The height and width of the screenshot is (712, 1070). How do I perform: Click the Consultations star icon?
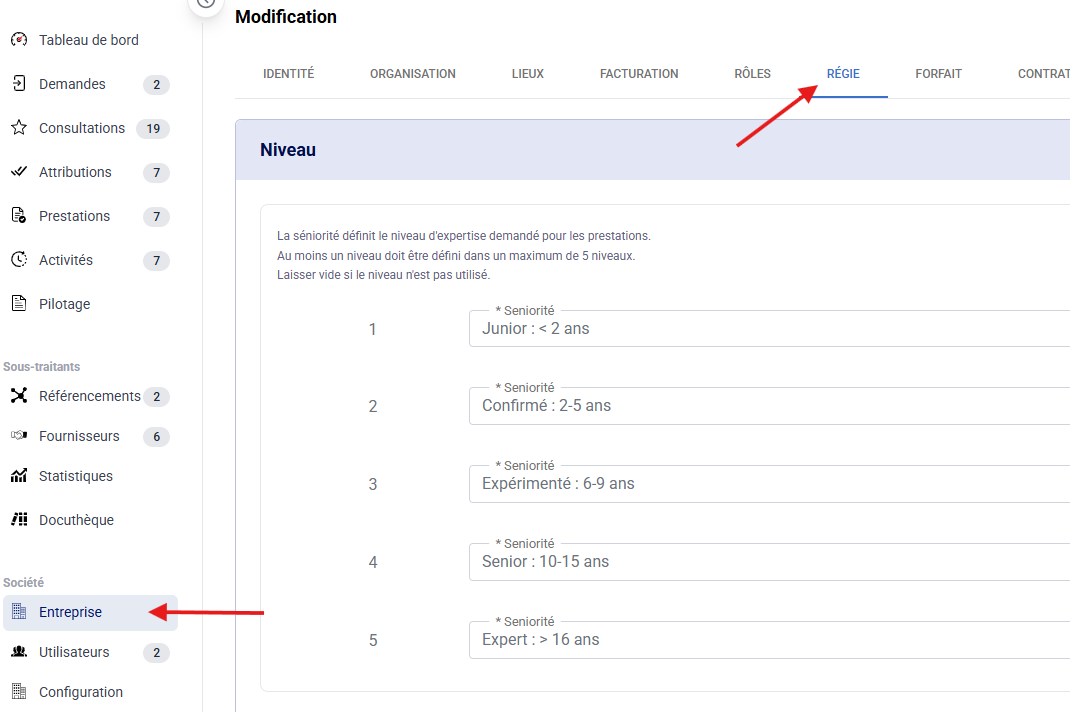[18, 128]
